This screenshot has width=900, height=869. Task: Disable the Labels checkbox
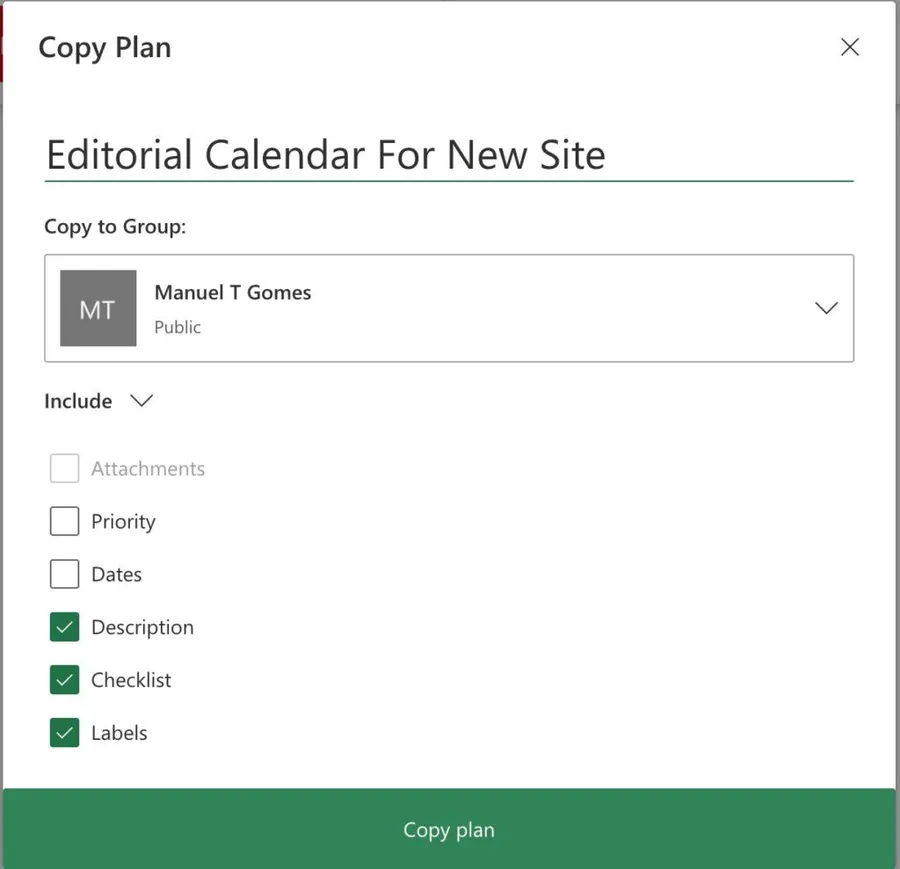(65, 733)
